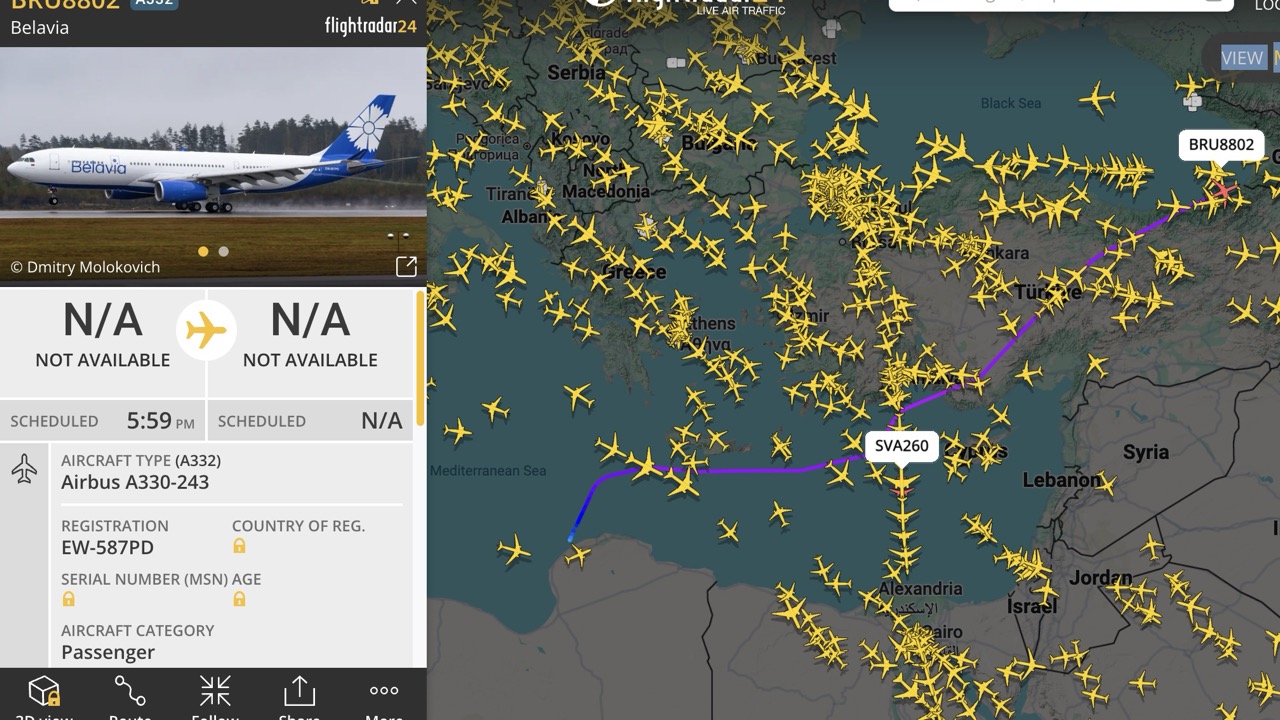Click the red selected BRU8802 aircraft icon
This screenshot has width=1280, height=720.
tap(1222, 190)
